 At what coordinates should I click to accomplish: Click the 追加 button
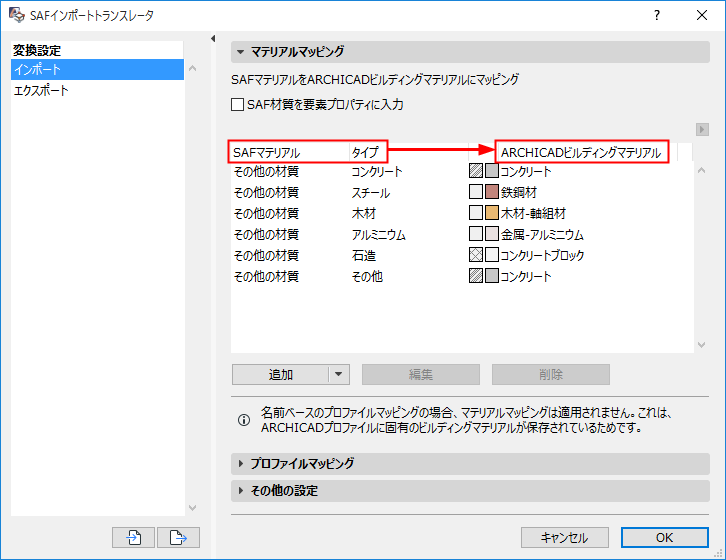pos(281,374)
